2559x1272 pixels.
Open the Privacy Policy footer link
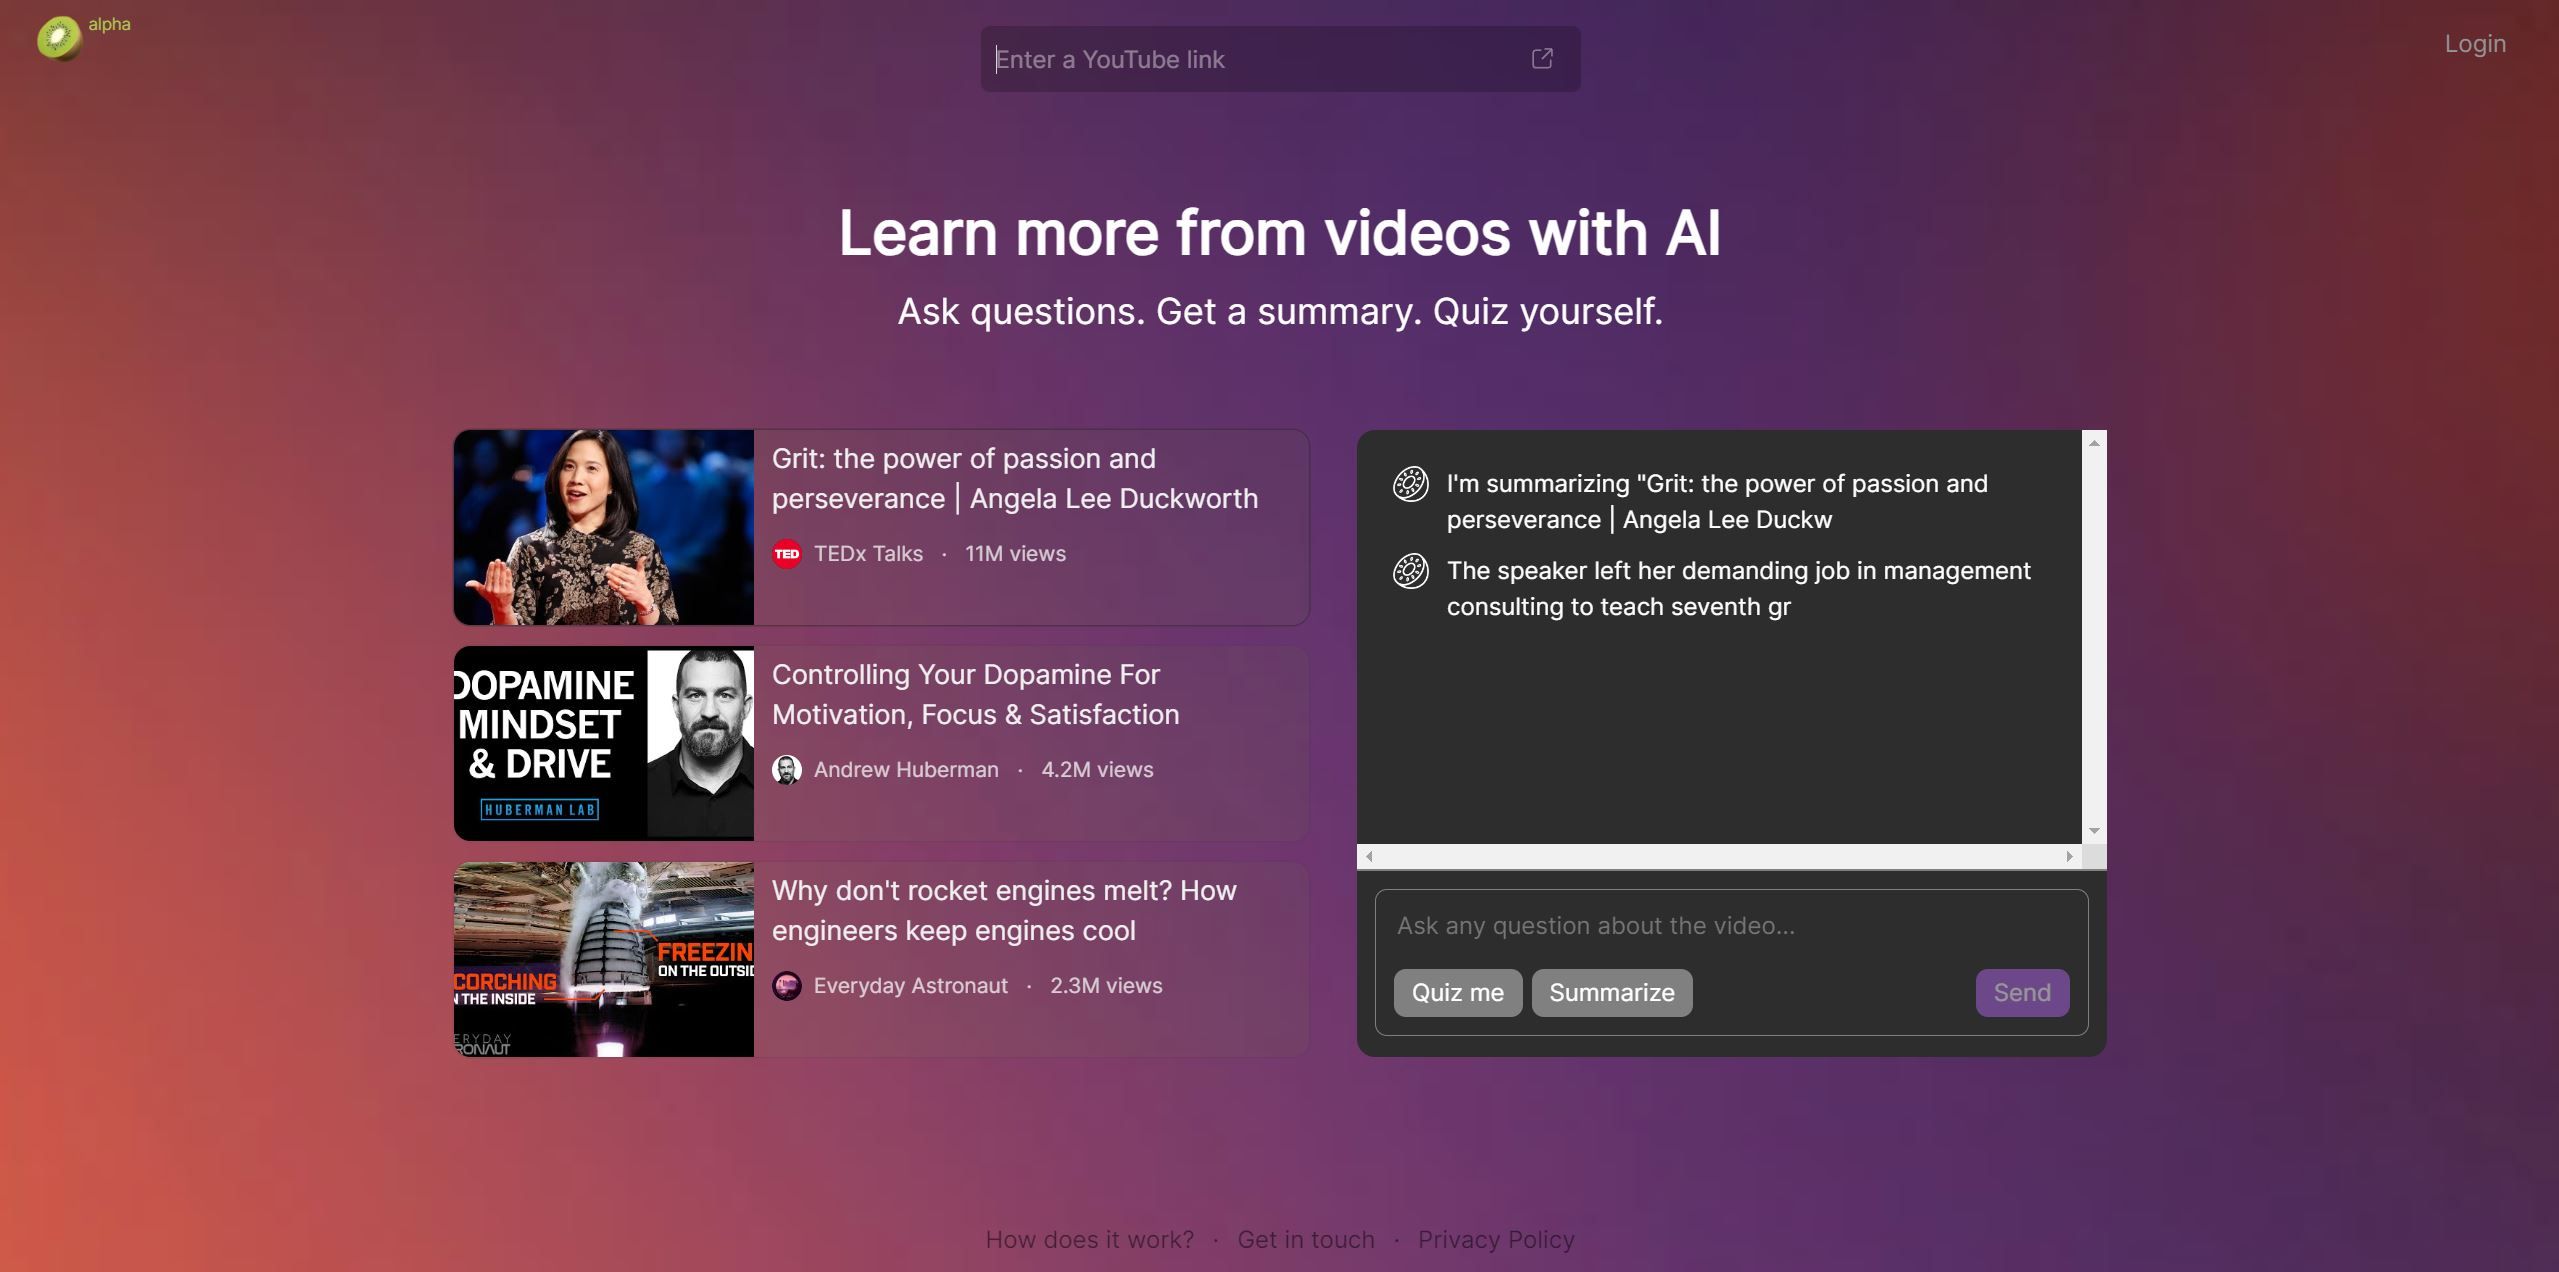click(x=1496, y=1240)
